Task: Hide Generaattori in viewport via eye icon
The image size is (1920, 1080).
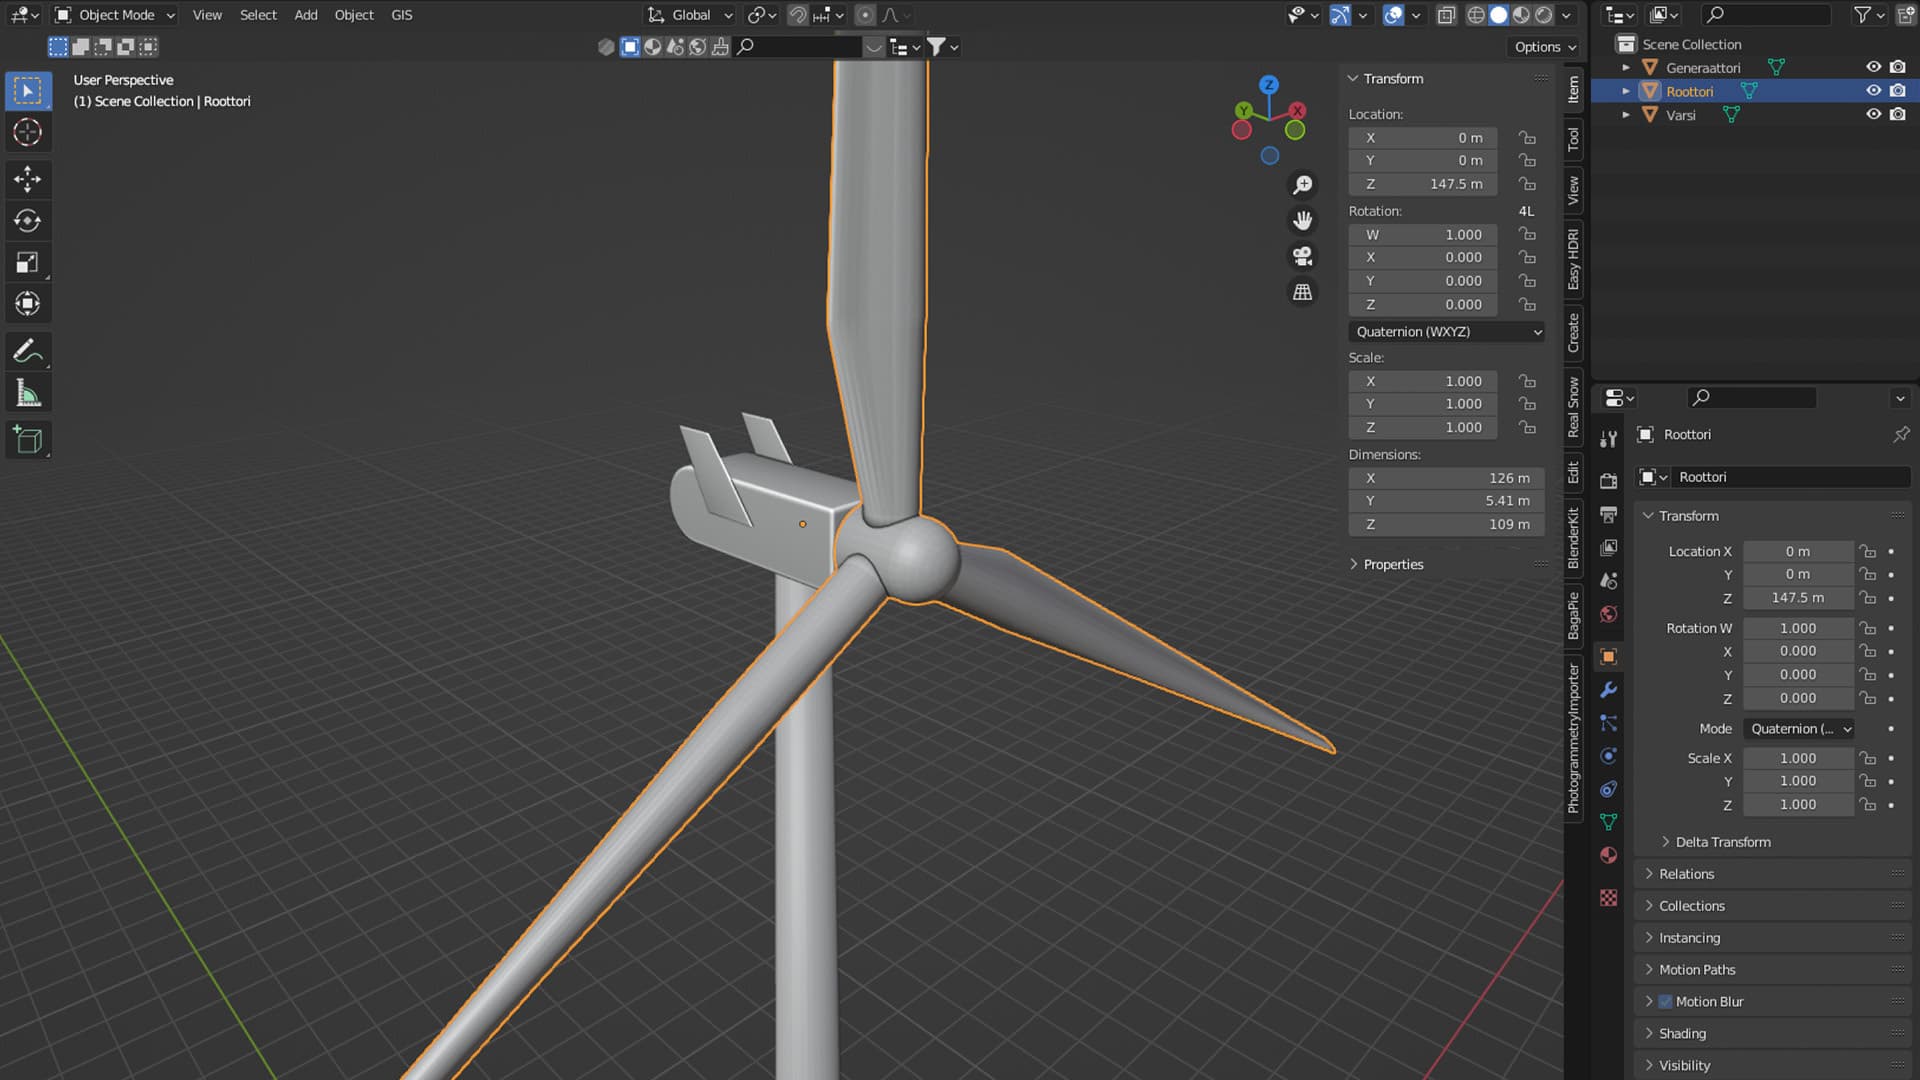Action: pyautogui.click(x=1873, y=67)
